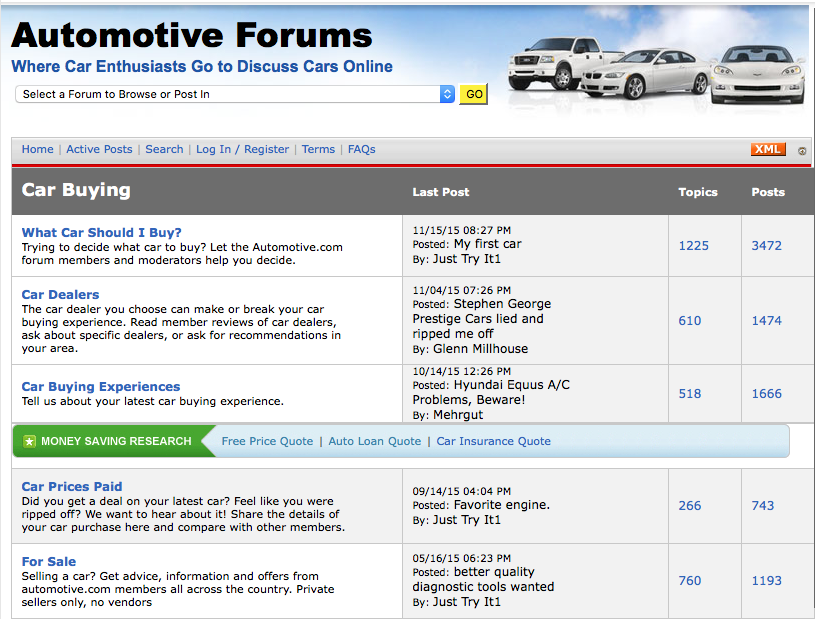Click the blue dropdown arrow on the forum selector
This screenshot has width=815, height=619.
click(x=446, y=94)
